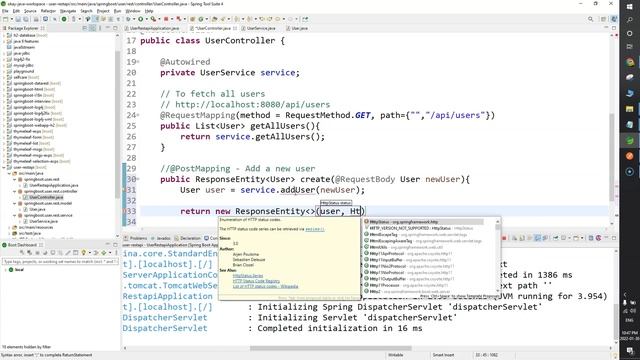The image size is (640, 360).
Task: Select UserController.java in Package Explorer tree
Action: pyautogui.click(x=46, y=197)
